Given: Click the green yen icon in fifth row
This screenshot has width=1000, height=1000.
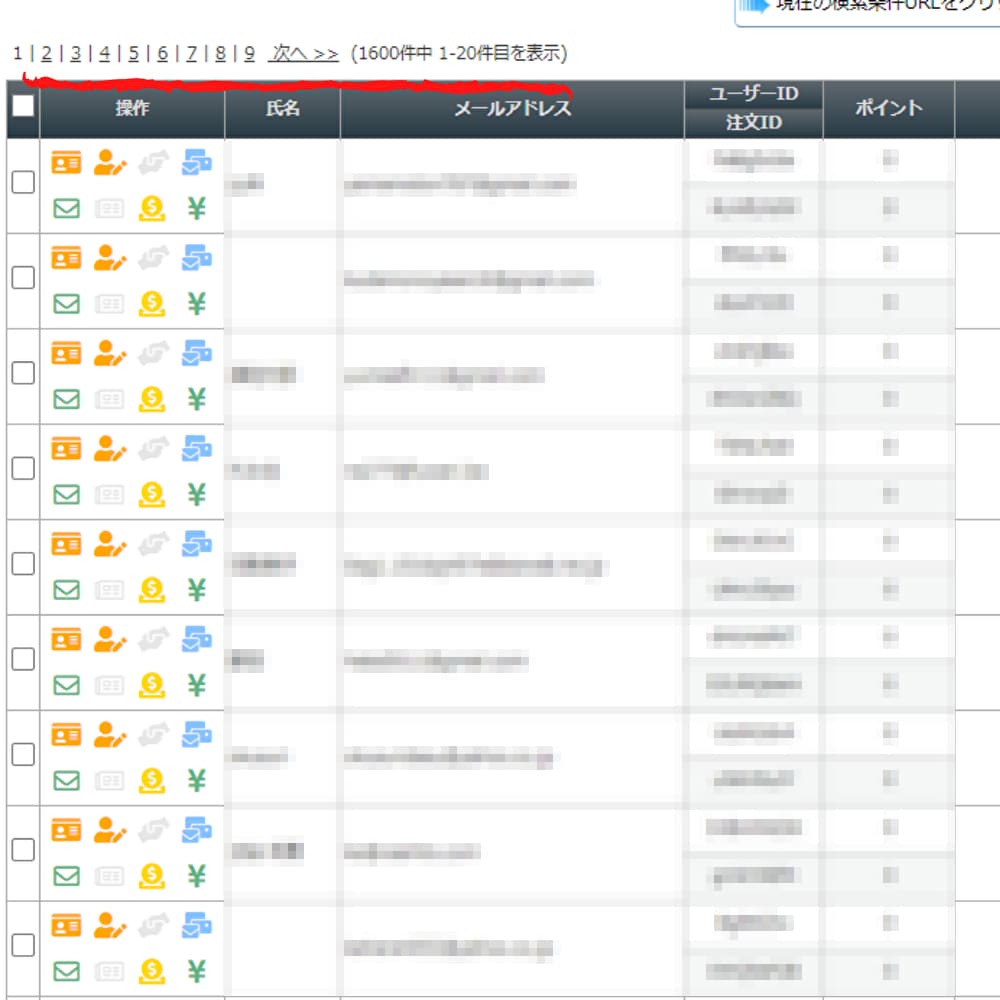Looking at the screenshot, I should click(196, 589).
